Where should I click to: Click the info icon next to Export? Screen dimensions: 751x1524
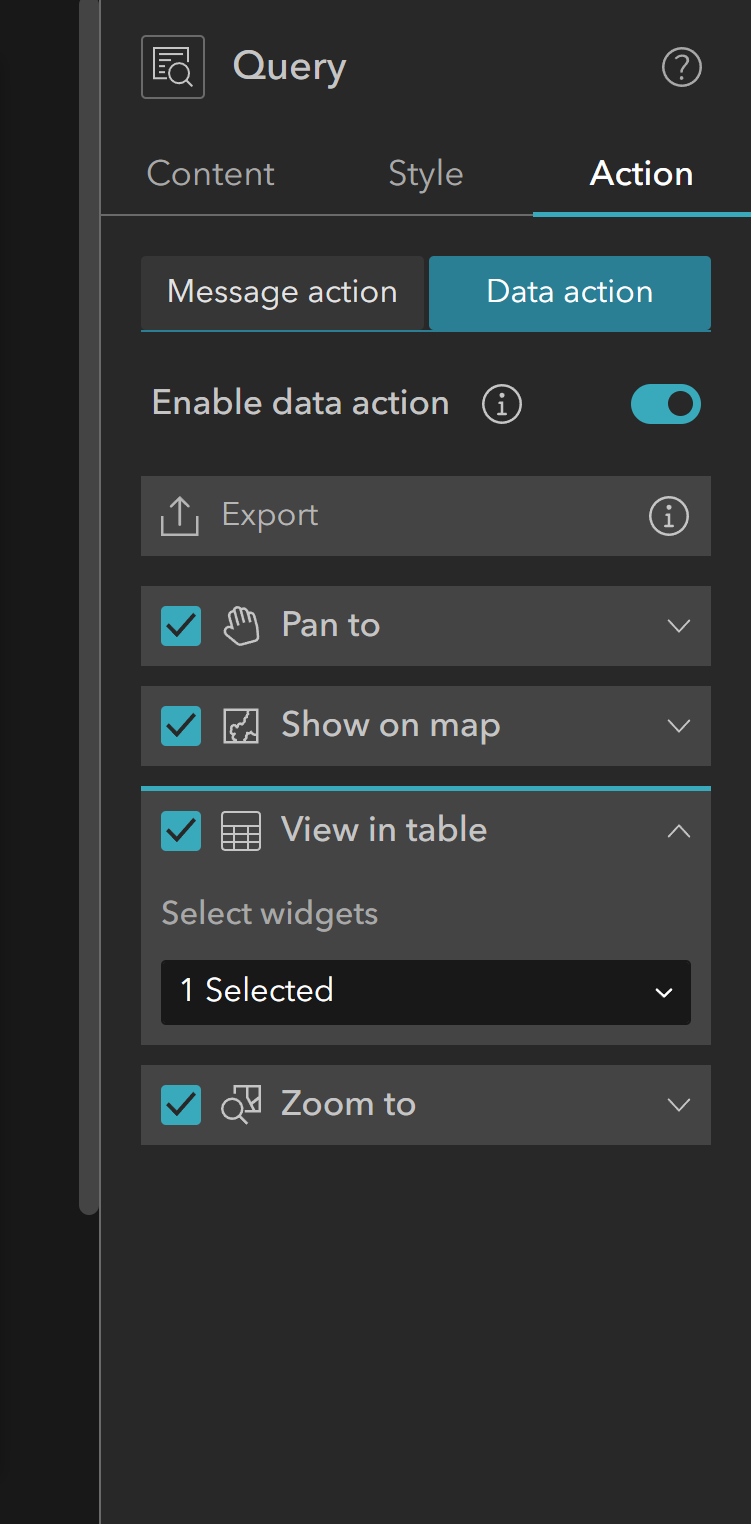(x=668, y=516)
